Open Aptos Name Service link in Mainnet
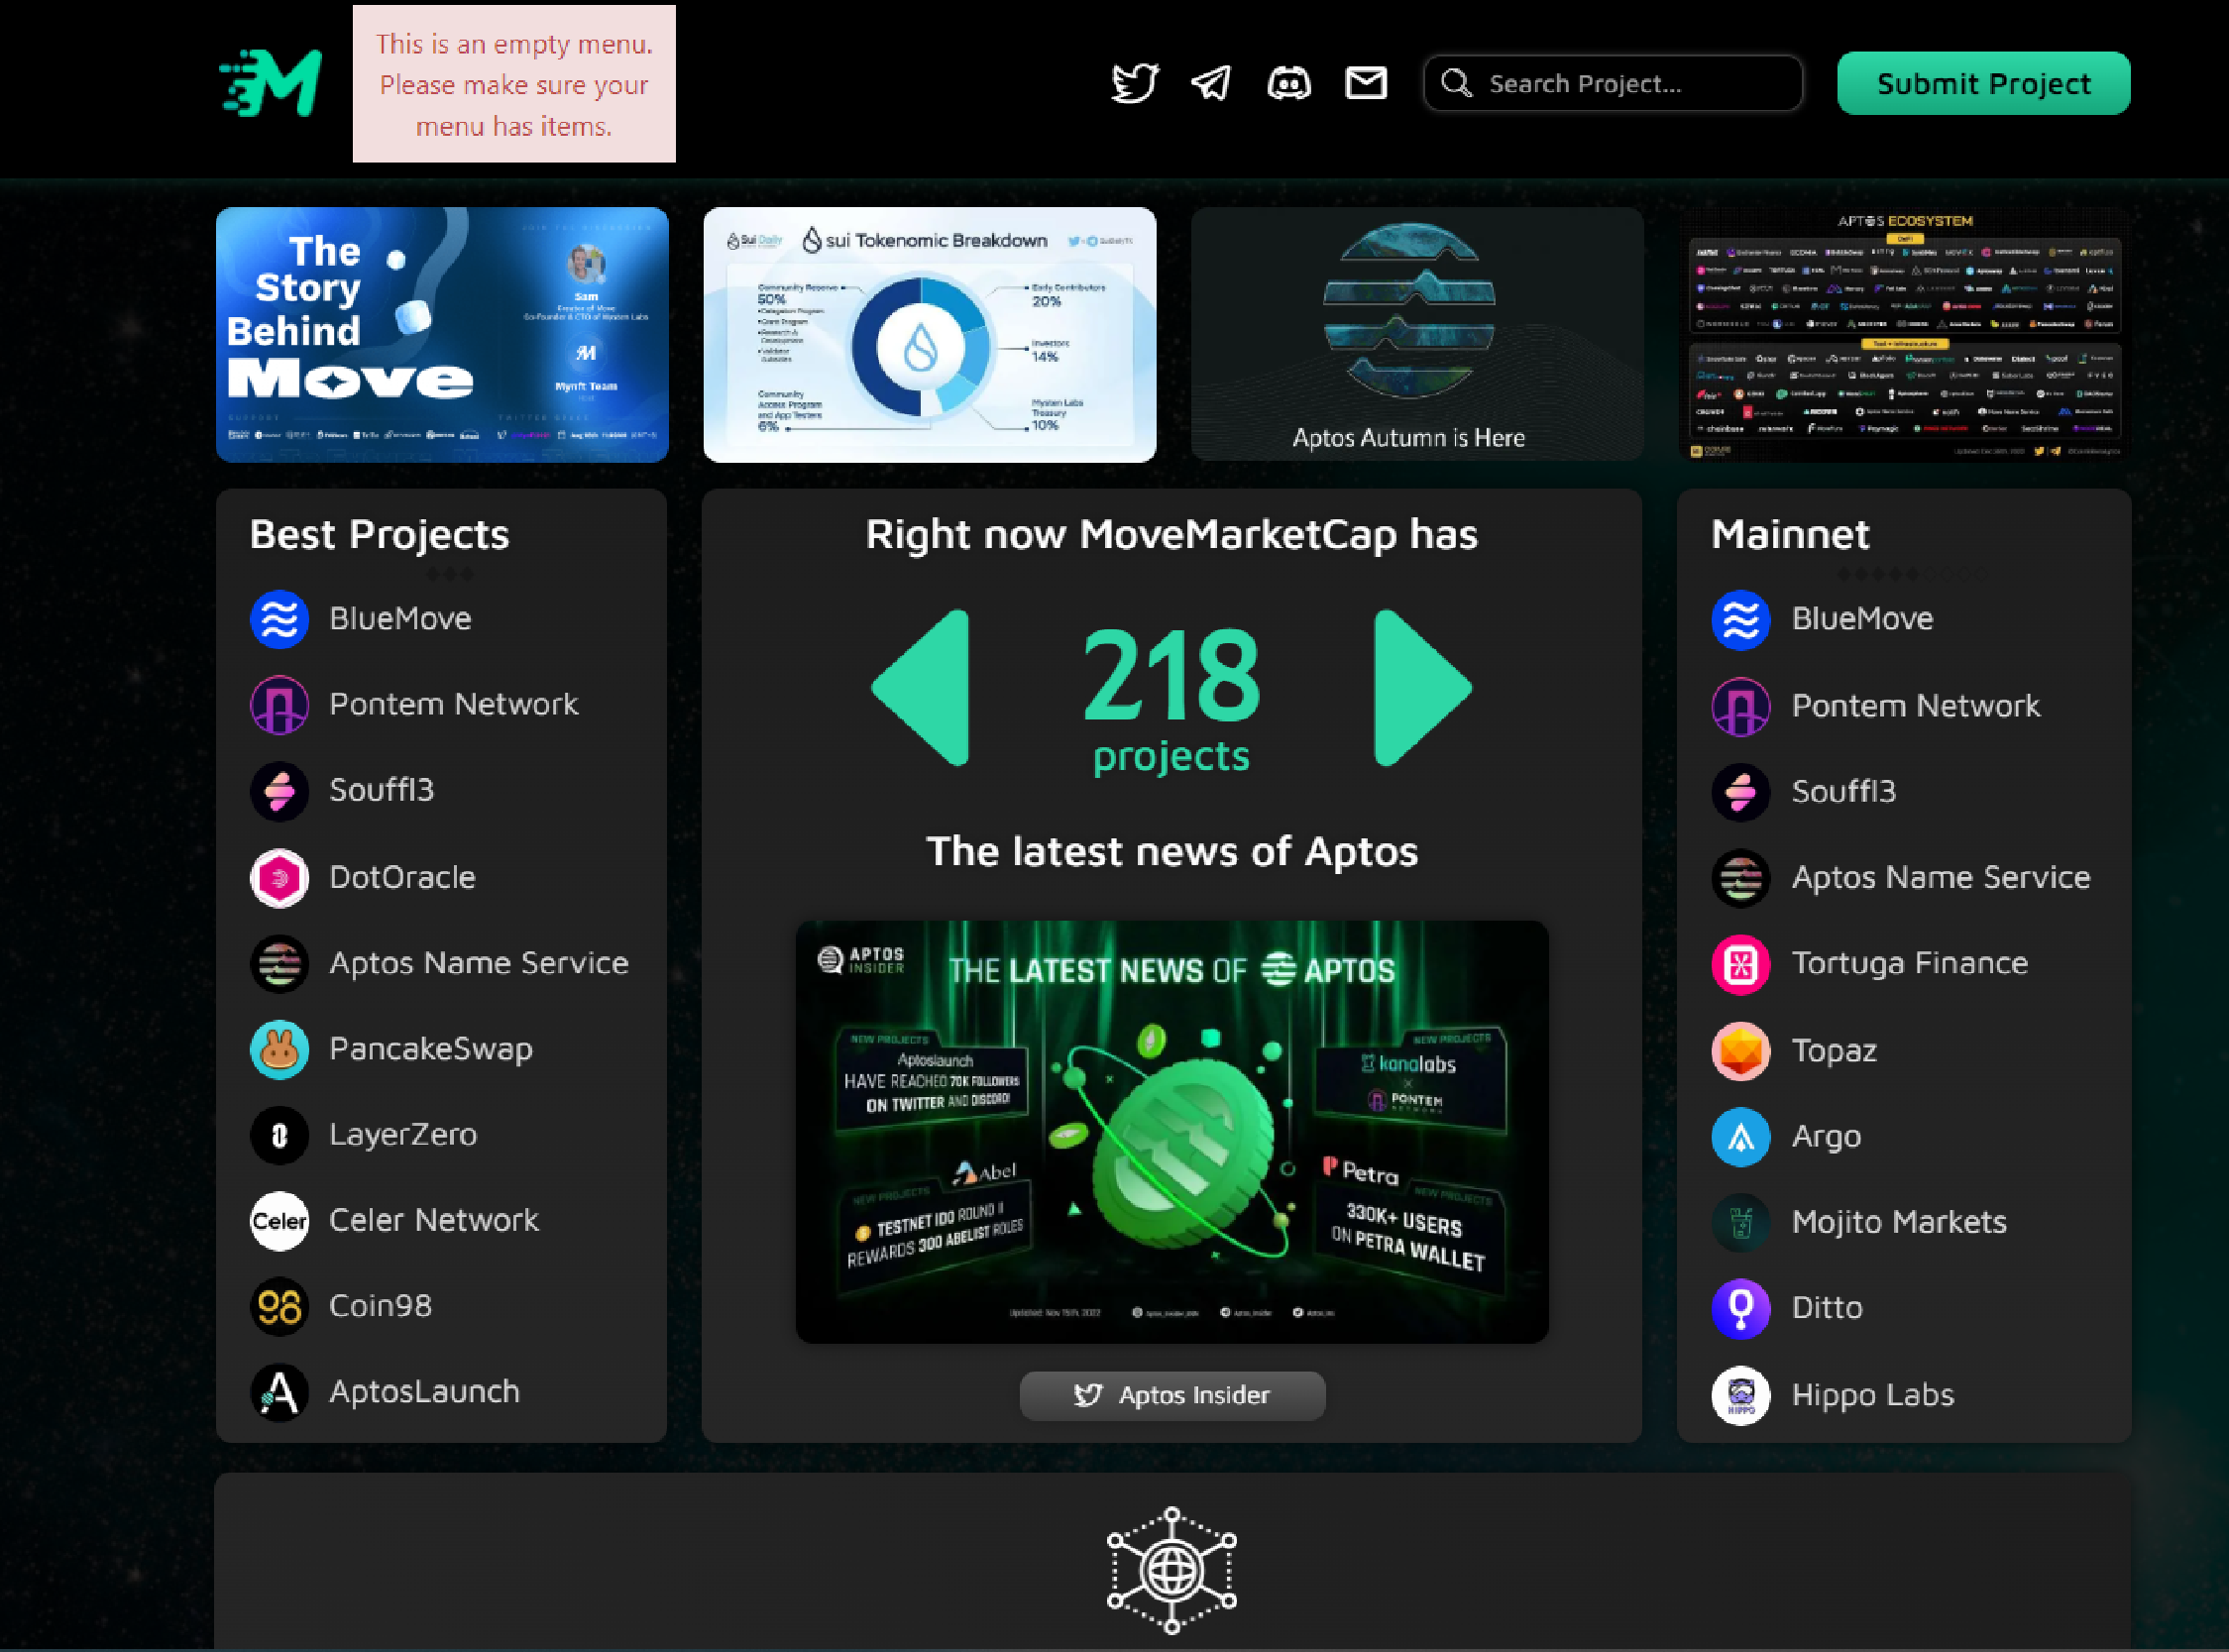 pos(1940,878)
